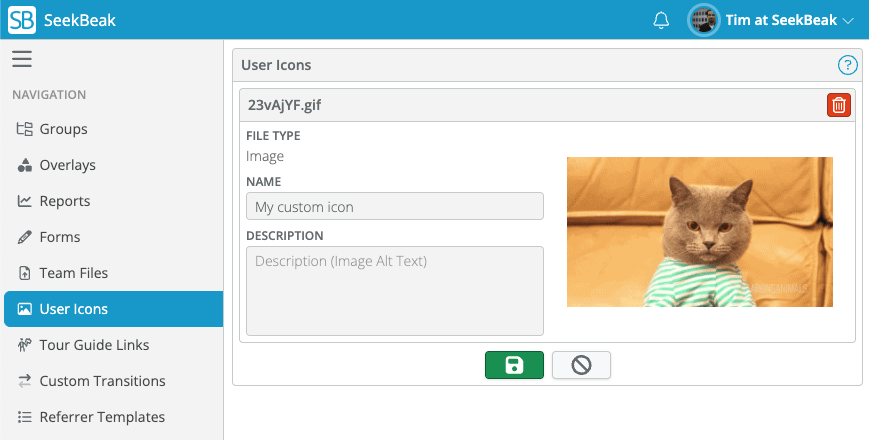This screenshot has height=440, width=869.
Task: Open the help question mark icon
Action: click(x=847, y=66)
